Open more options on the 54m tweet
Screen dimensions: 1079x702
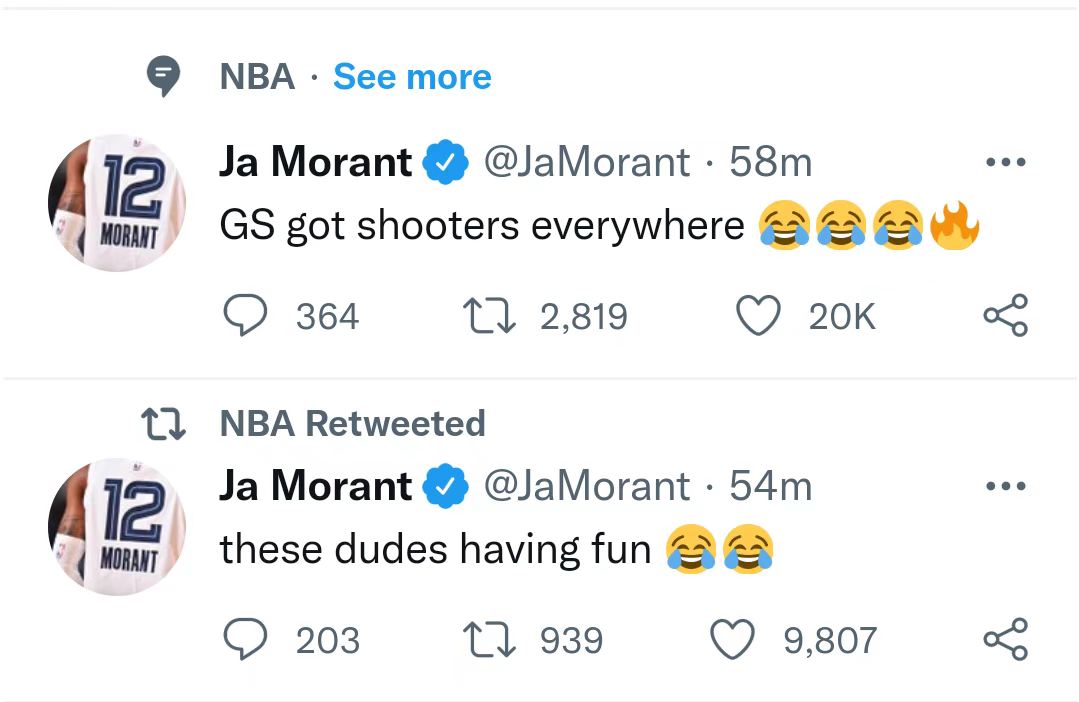[x=1005, y=487]
